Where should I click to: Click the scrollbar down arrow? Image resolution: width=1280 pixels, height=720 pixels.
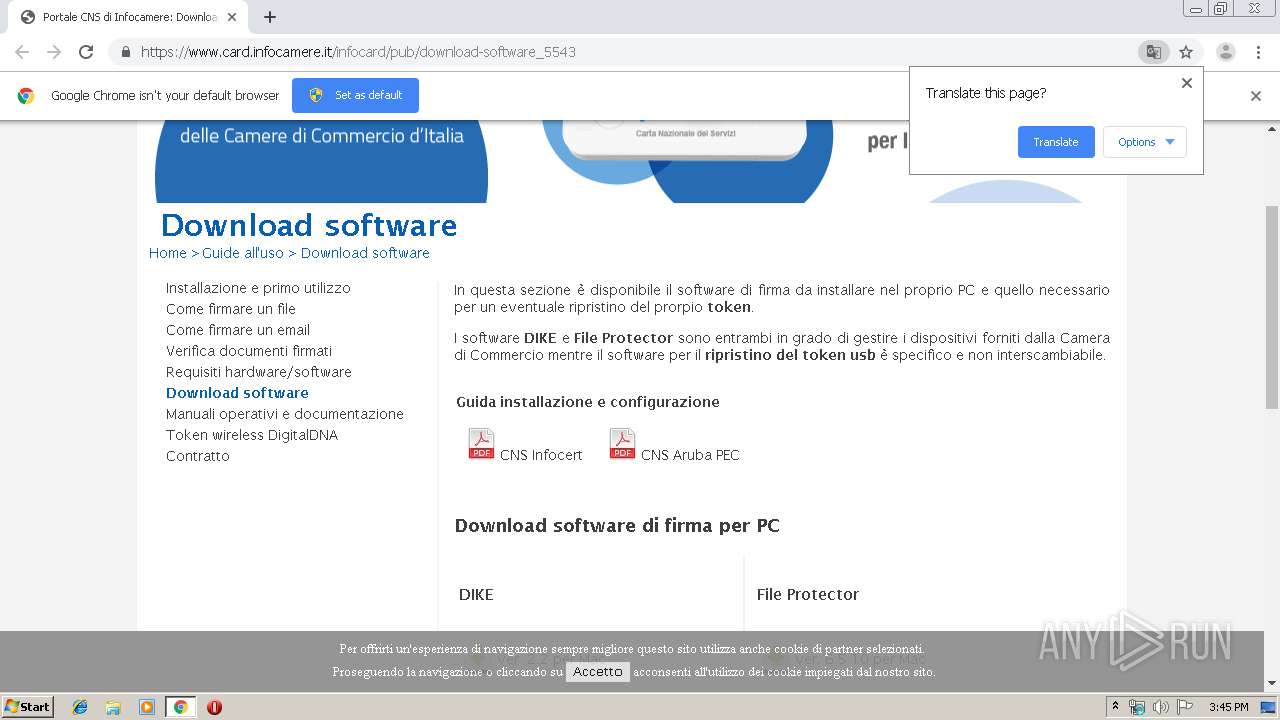1272,683
